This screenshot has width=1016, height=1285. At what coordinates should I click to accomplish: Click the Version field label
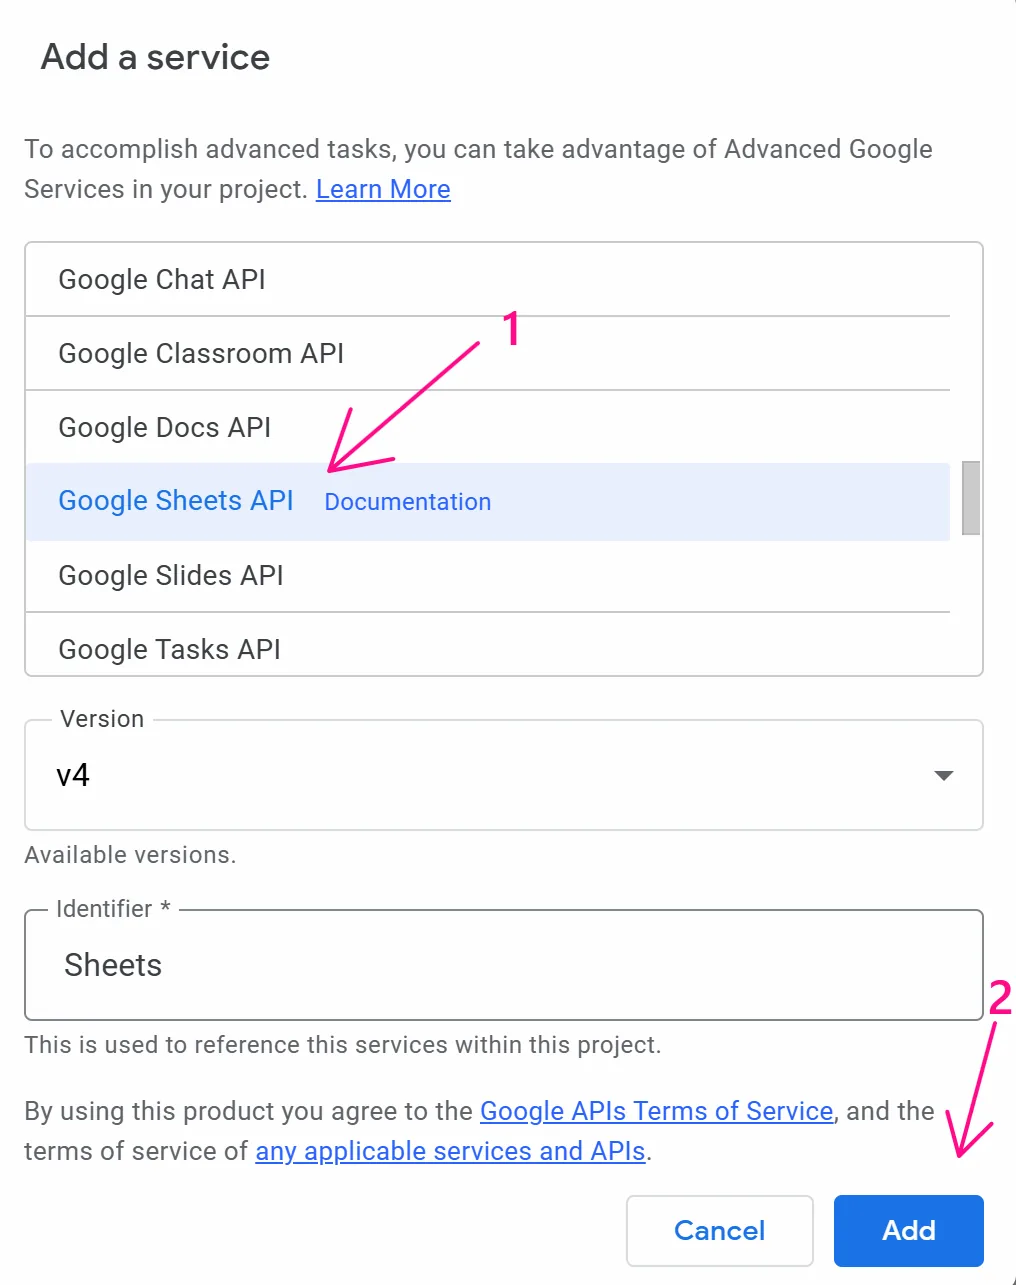pyautogui.click(x=102, y=719)
